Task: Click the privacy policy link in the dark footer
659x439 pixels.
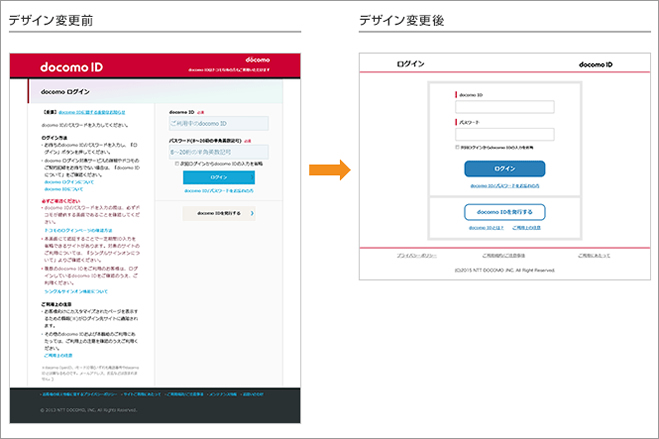Action: coord(79,394)
